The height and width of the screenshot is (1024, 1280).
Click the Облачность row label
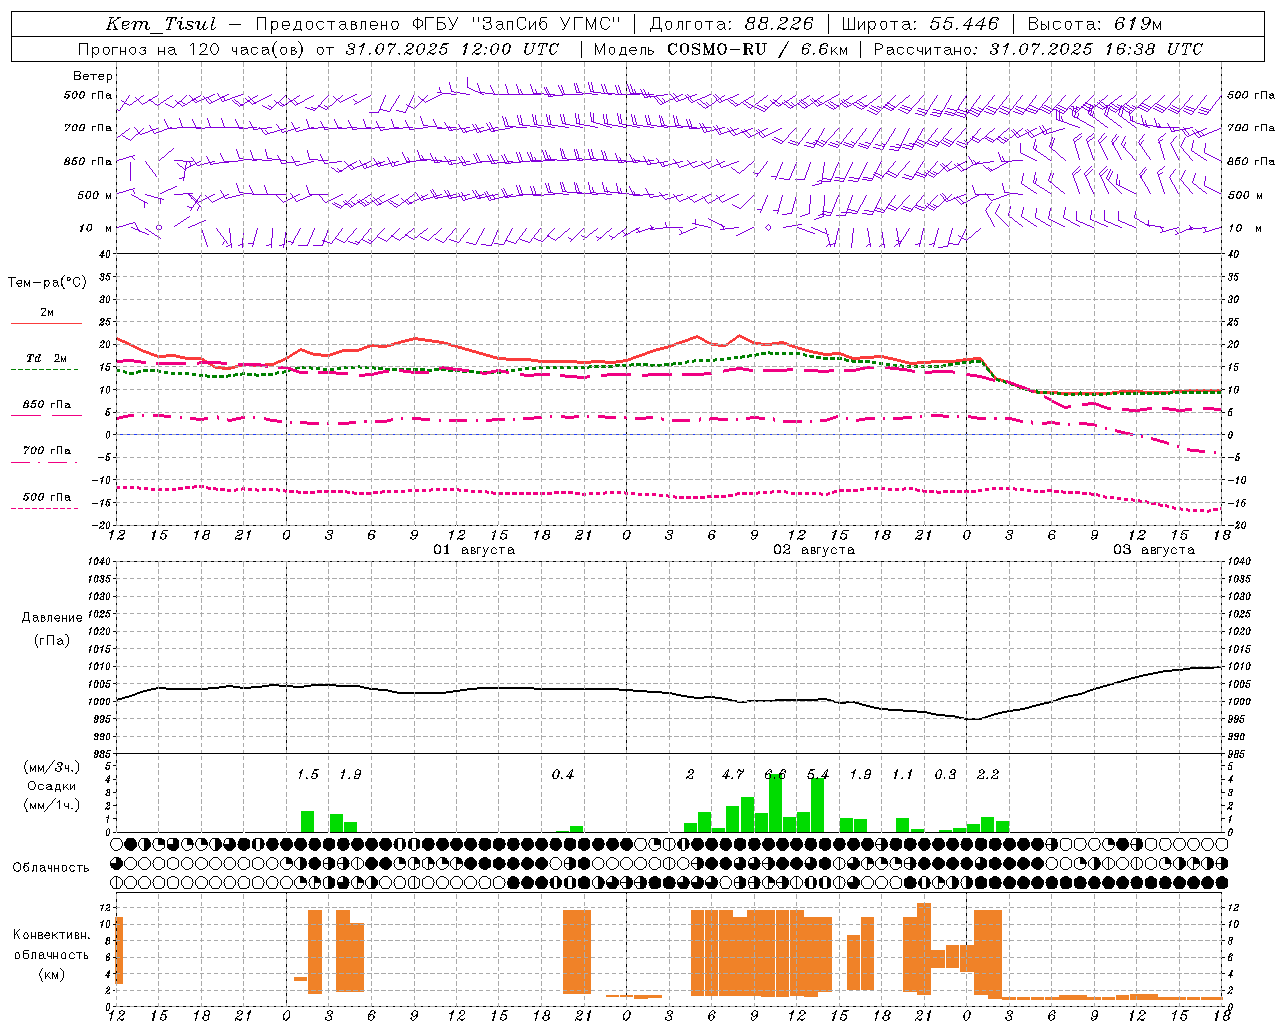tap(51, 868)
